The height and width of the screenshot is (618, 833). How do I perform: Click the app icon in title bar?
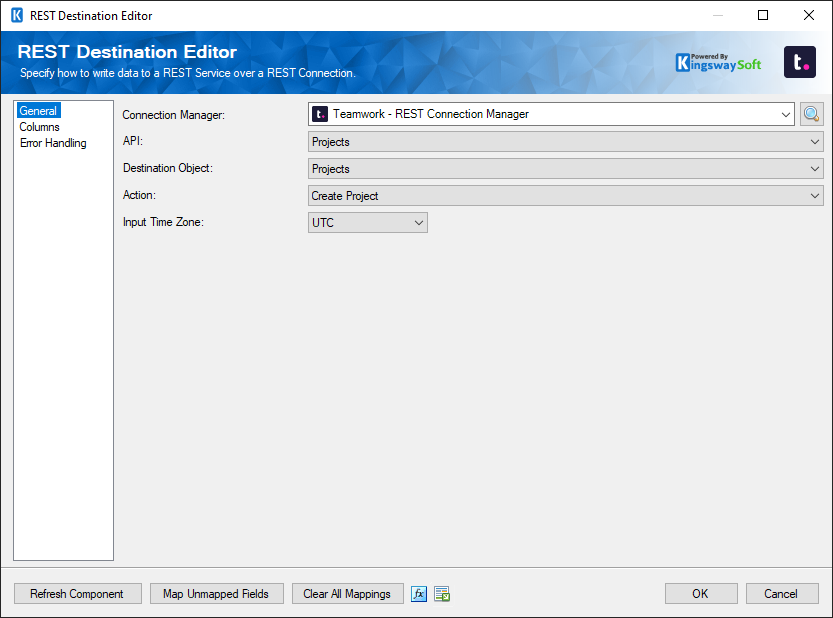point(17,15)
